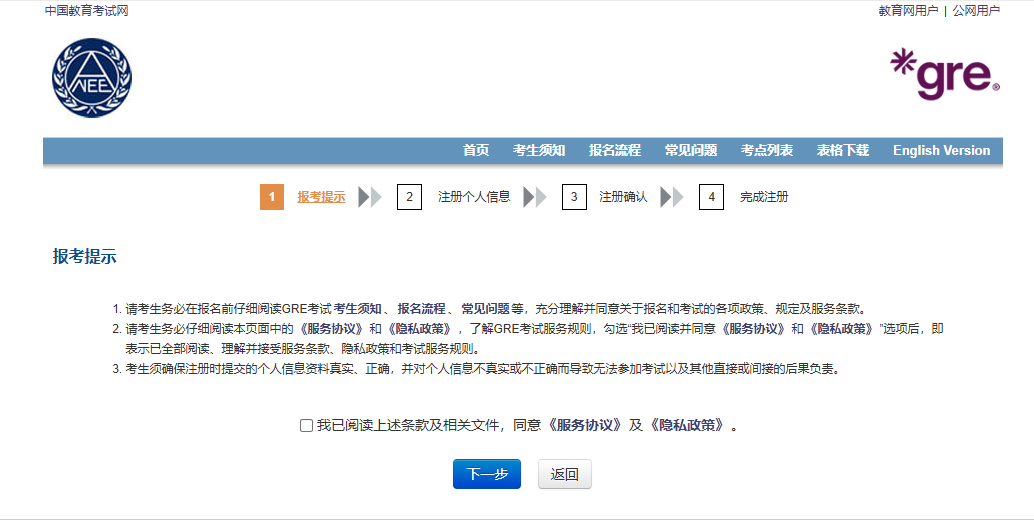Open 常见问题 in the navigation bar
This screenshot has width=1034, height=521.
click(690, 150)
